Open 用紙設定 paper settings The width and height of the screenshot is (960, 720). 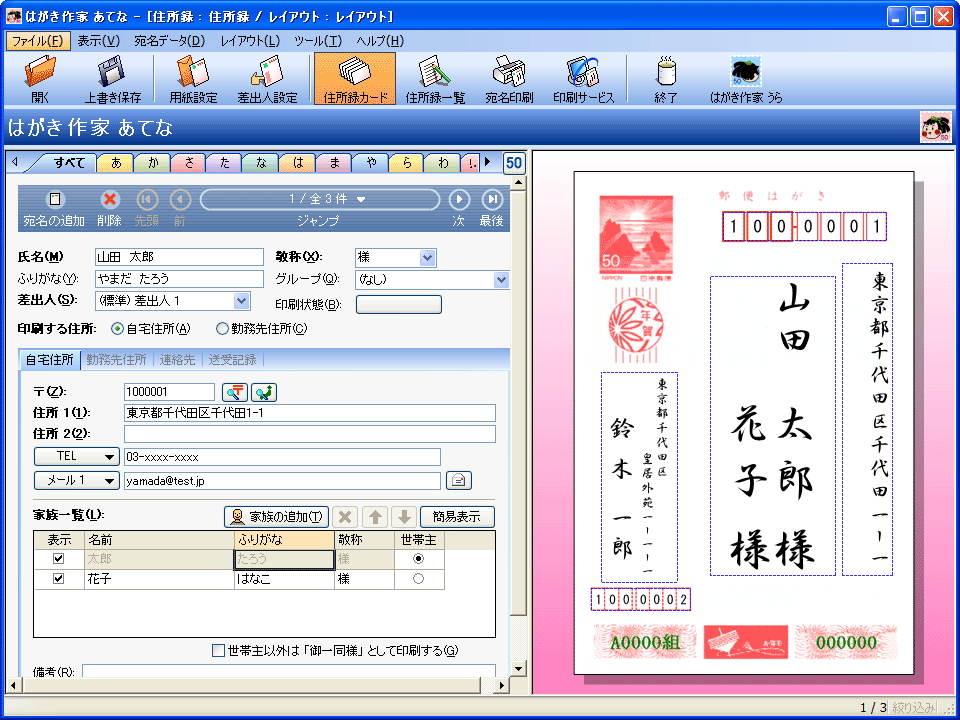(x=193, y=78)
